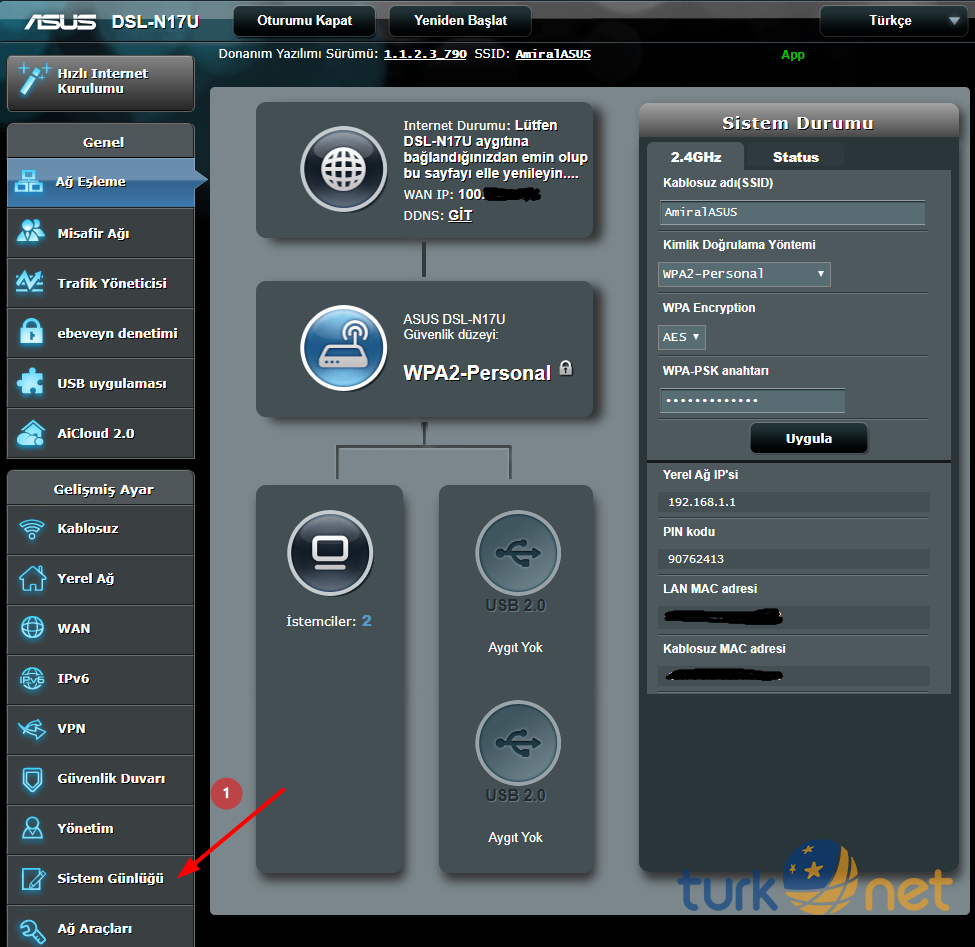Click the İstemciler count 2

[x=367, y=621]
